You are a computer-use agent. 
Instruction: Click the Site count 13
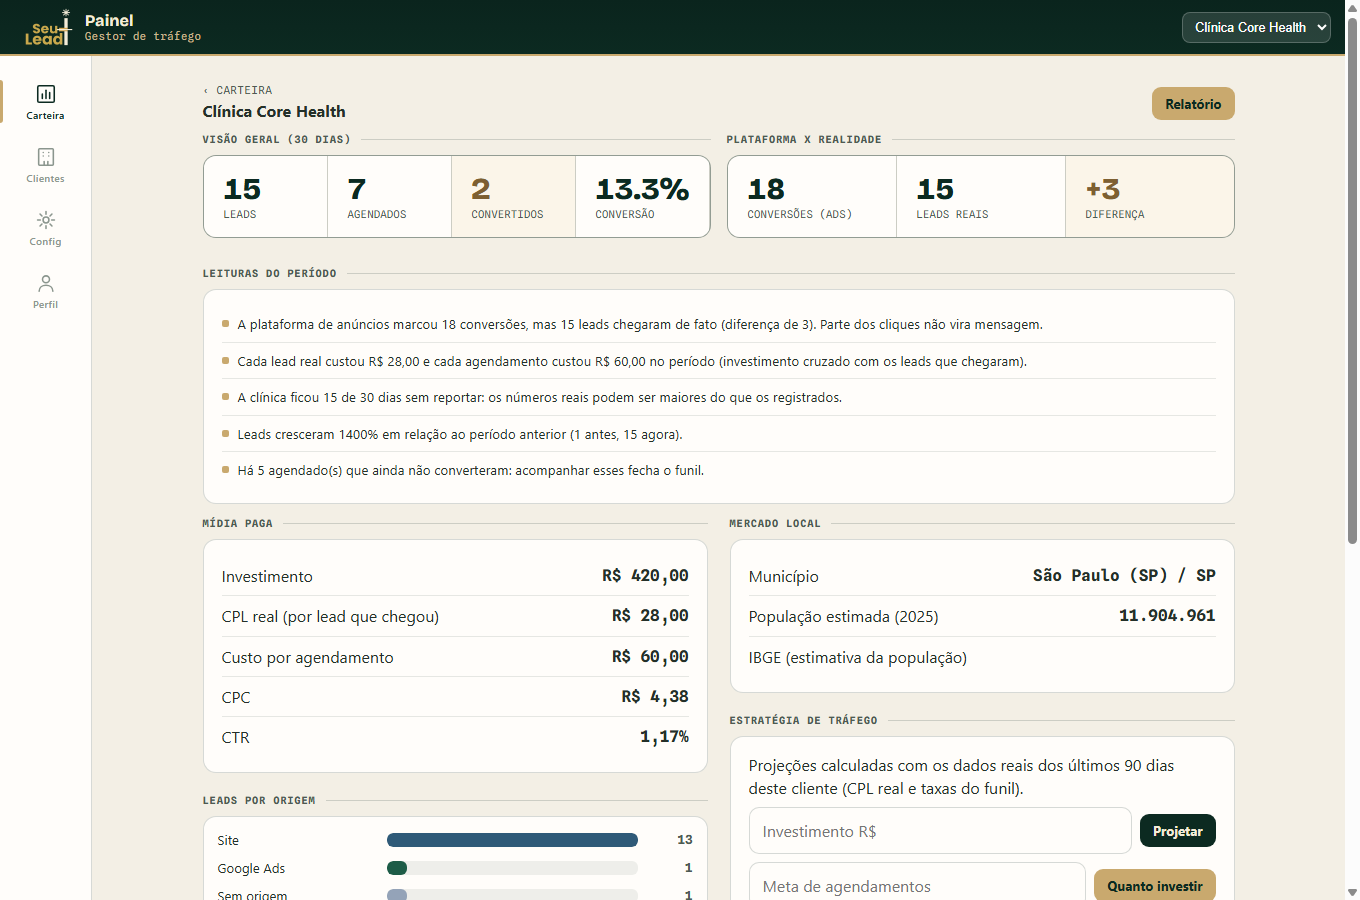(685, 840)
